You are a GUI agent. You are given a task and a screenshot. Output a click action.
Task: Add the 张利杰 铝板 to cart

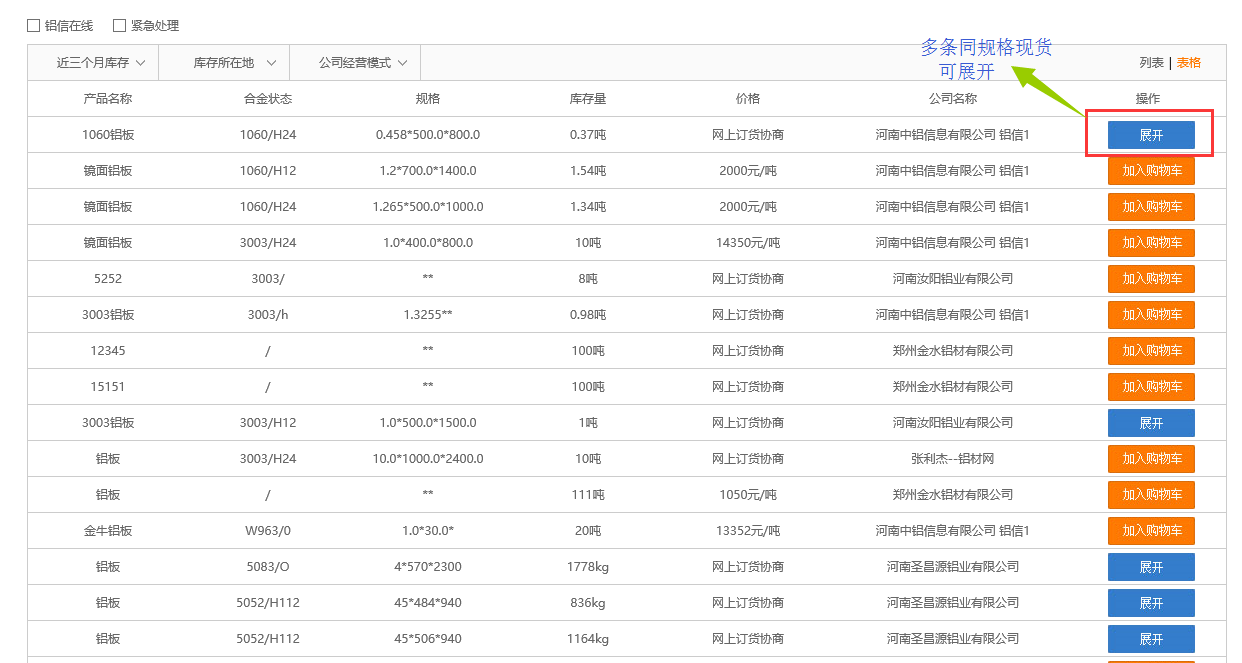pos(1151,459)
